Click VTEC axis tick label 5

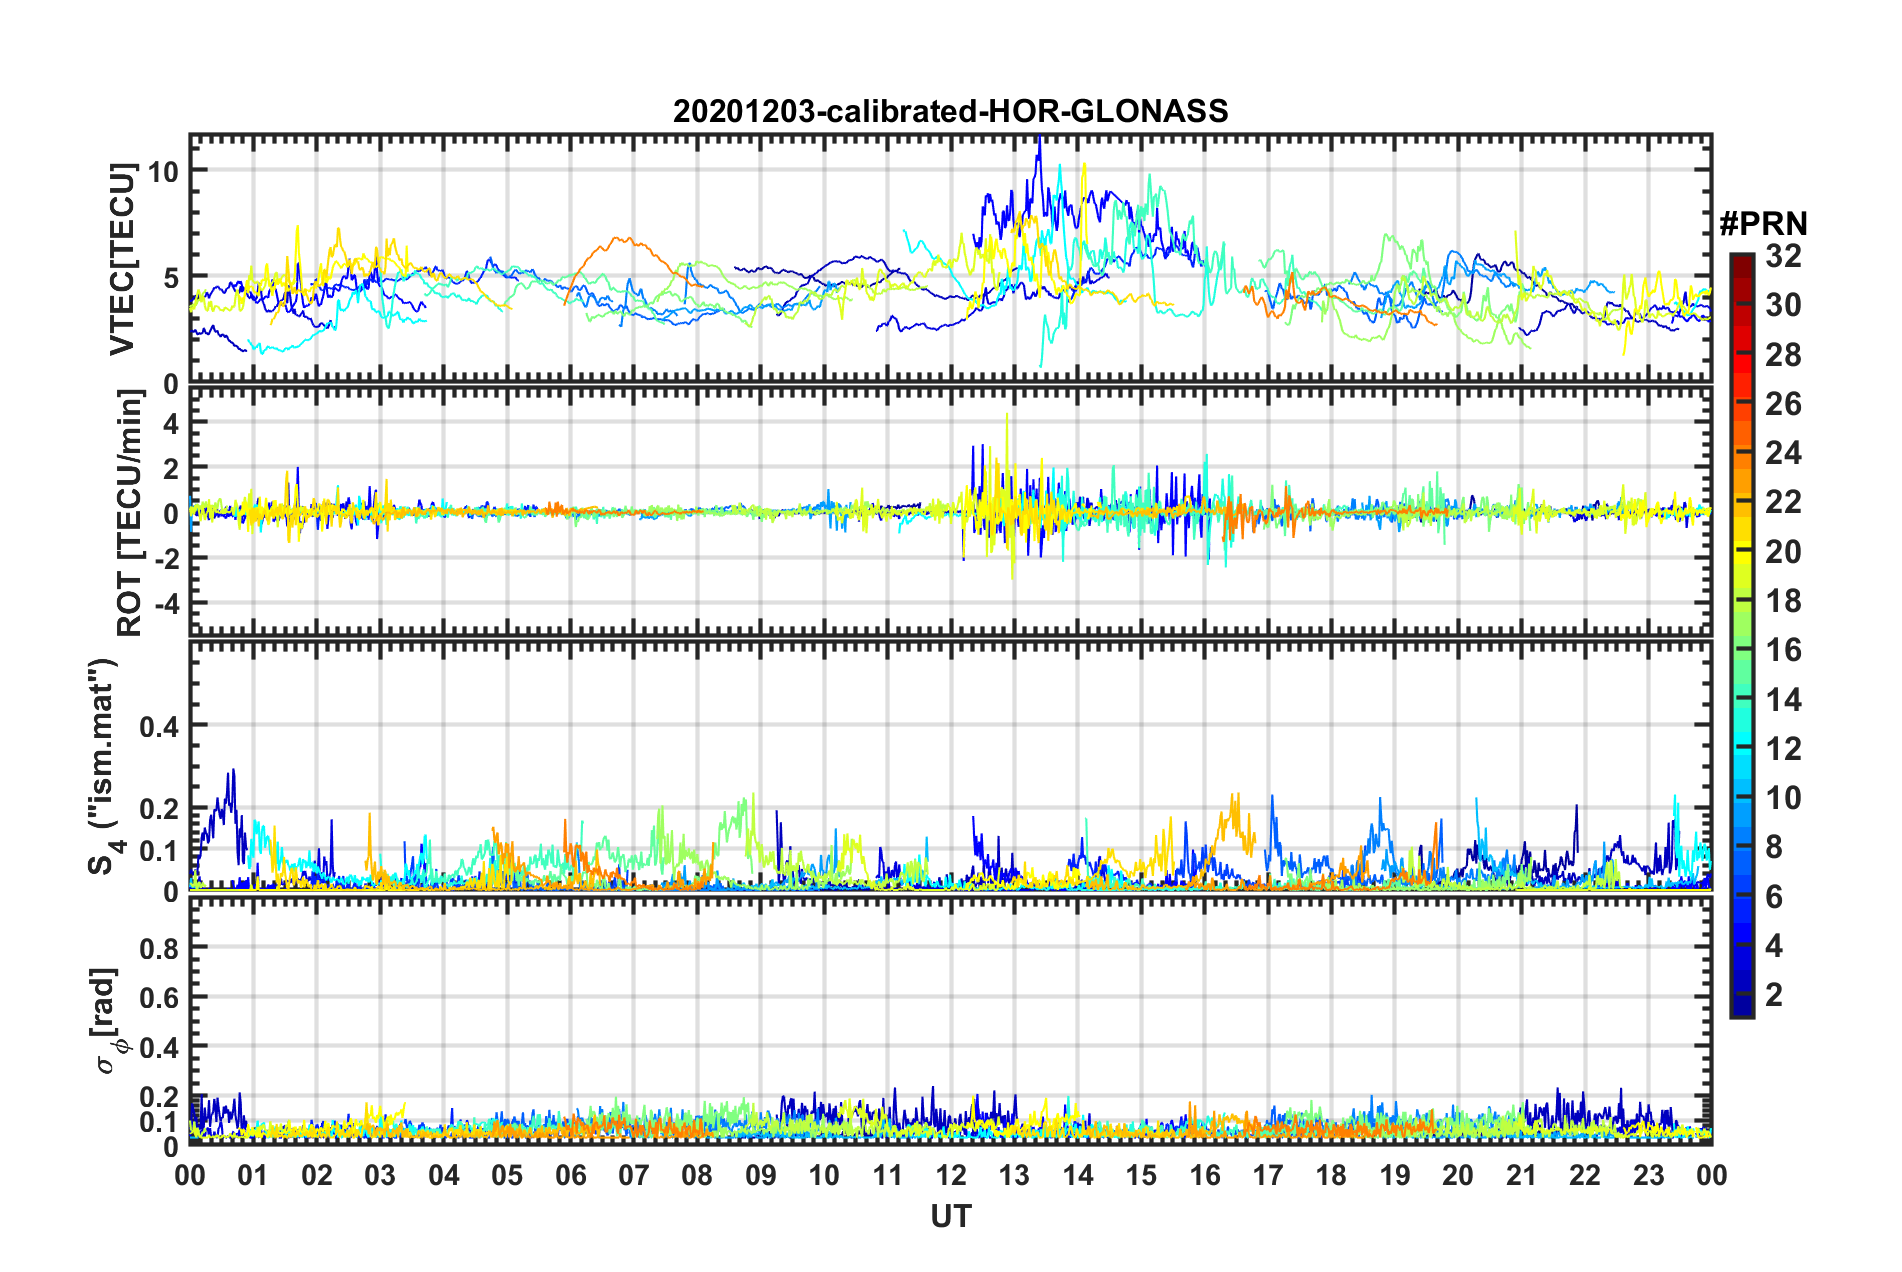(x=171, y=278)
